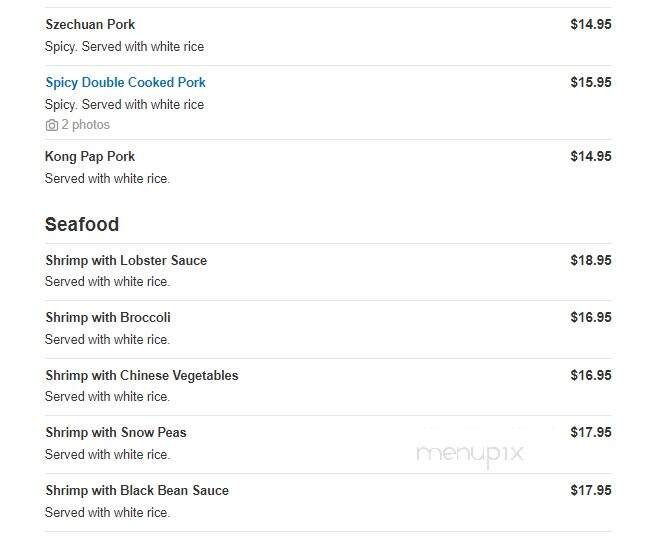Choose Shrimp with Chinese Vegetables

tap(142, 375)
